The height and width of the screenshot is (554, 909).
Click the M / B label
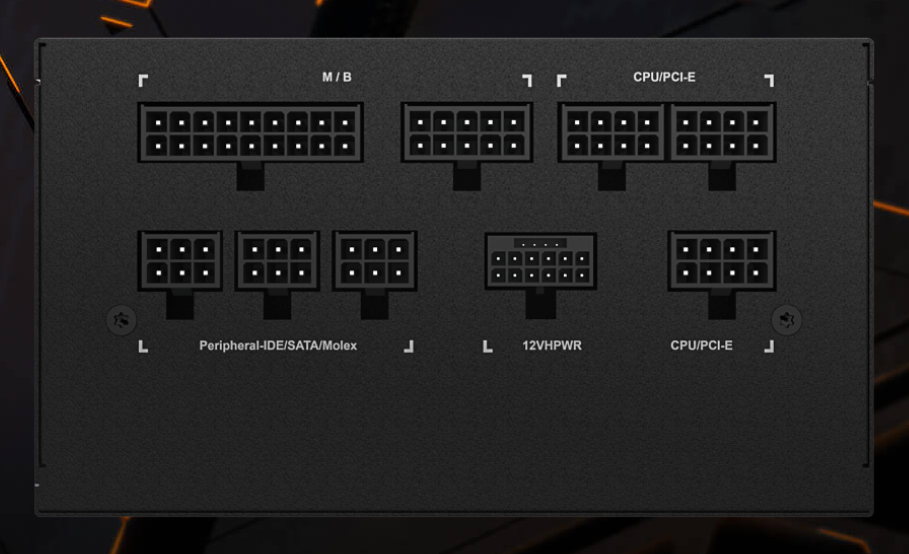pos(337,77)
